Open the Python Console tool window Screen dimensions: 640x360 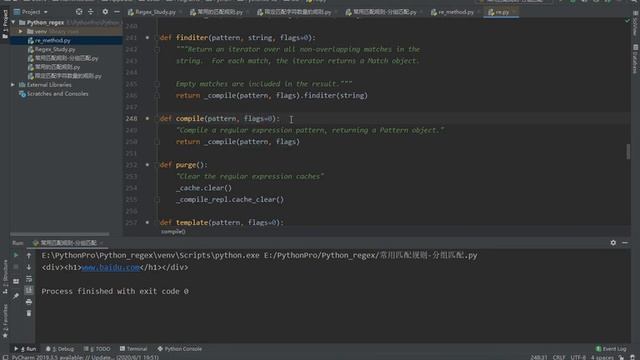180,349
